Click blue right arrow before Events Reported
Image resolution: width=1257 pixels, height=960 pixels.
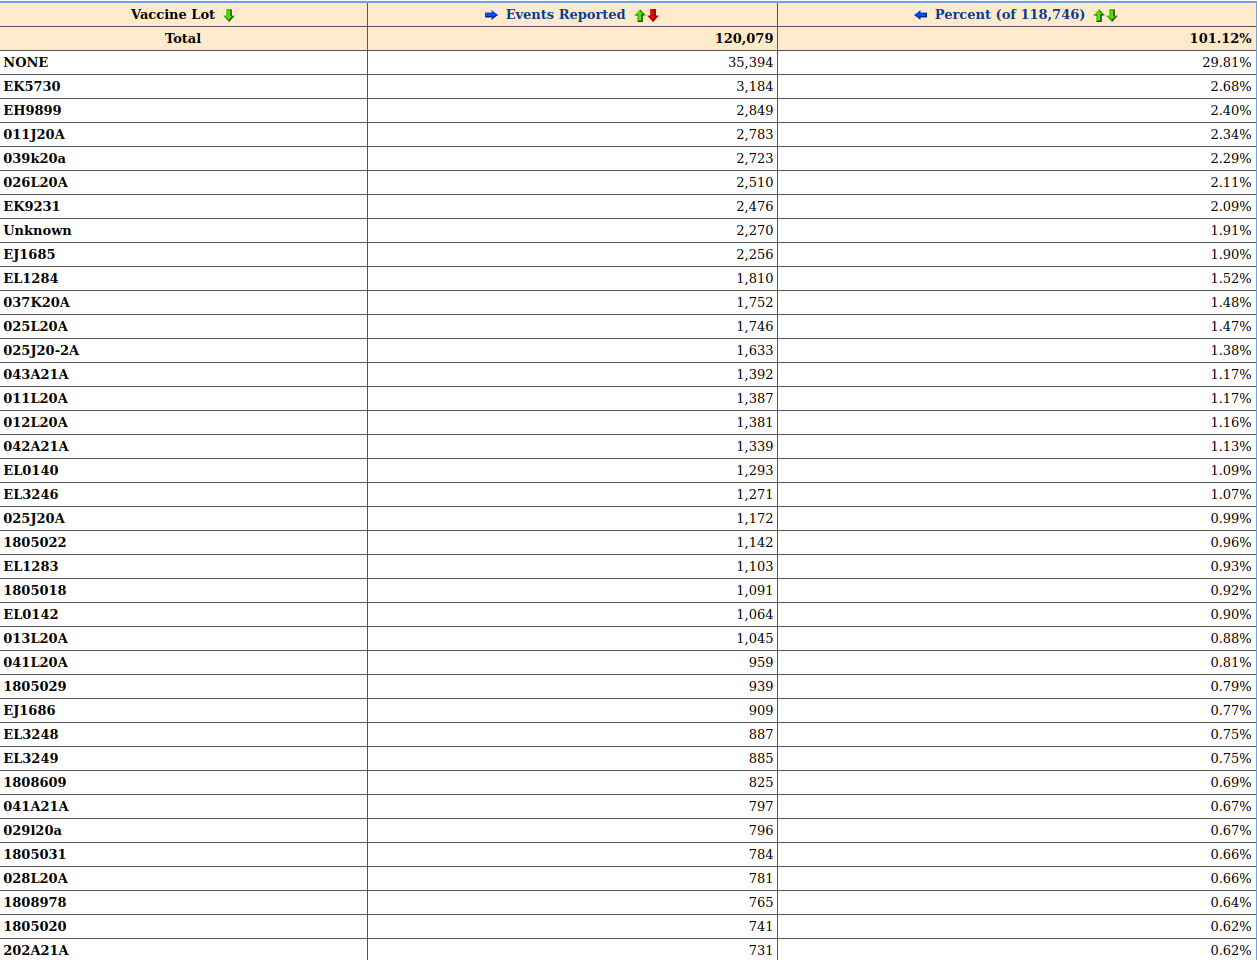[491, 15]
